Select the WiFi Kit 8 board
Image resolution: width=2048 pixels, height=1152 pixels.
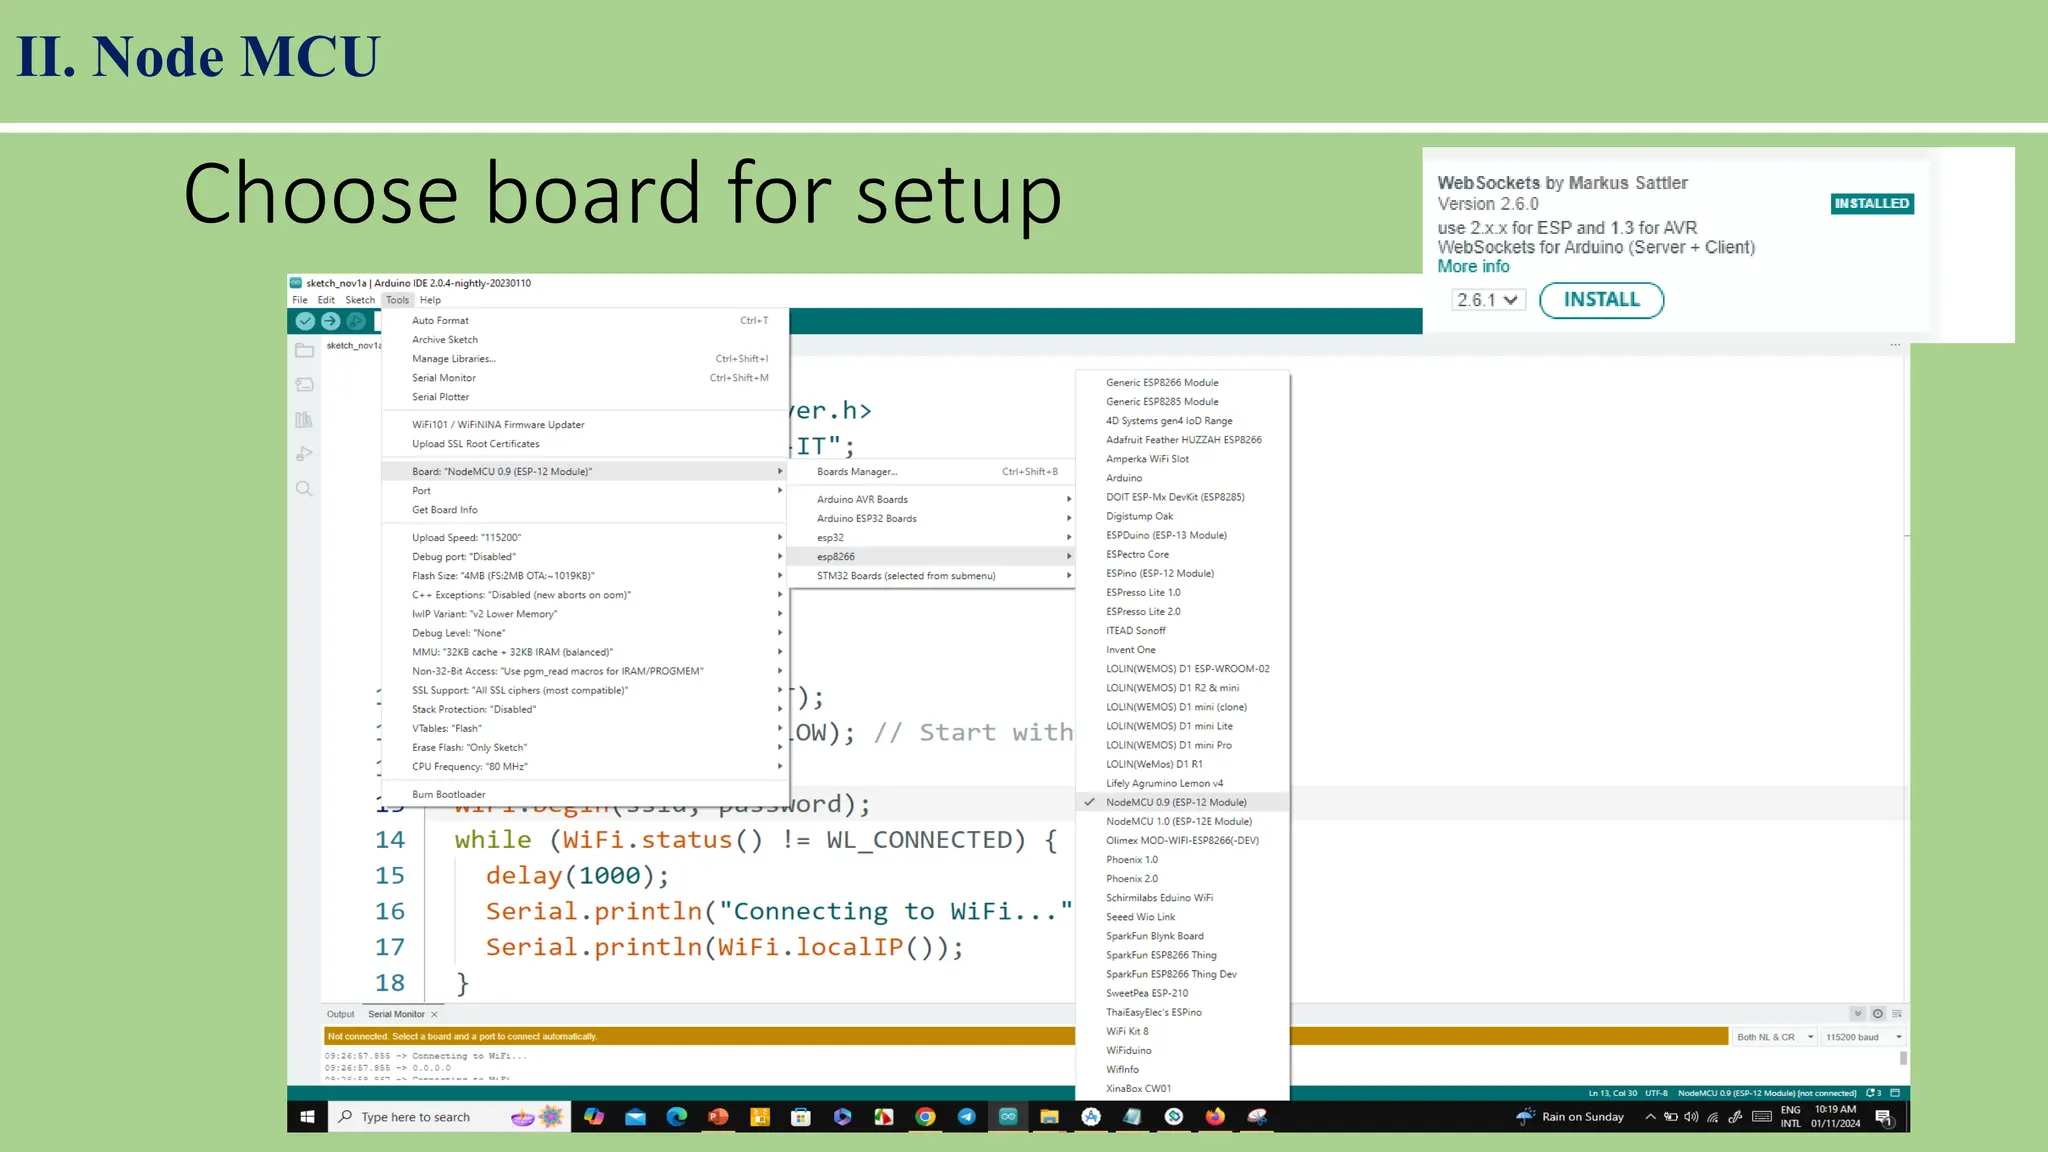pyautogui.click(x=1183, y=1031)
